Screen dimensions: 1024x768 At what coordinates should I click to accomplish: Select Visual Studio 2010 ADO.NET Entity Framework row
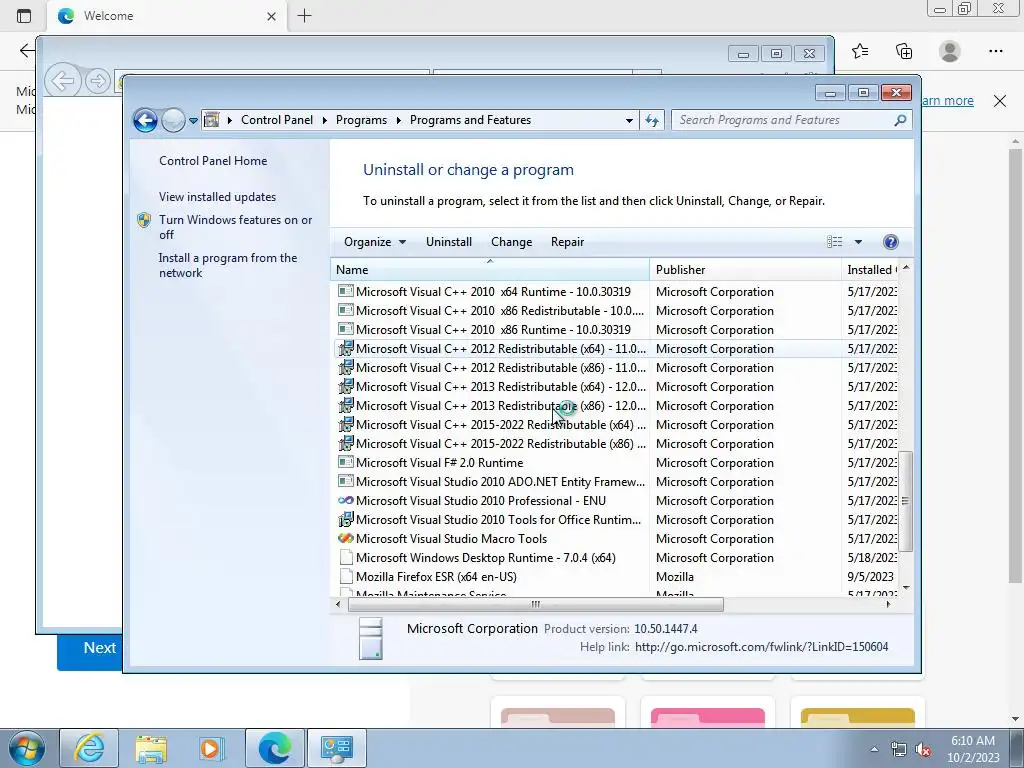click(616, 481)
